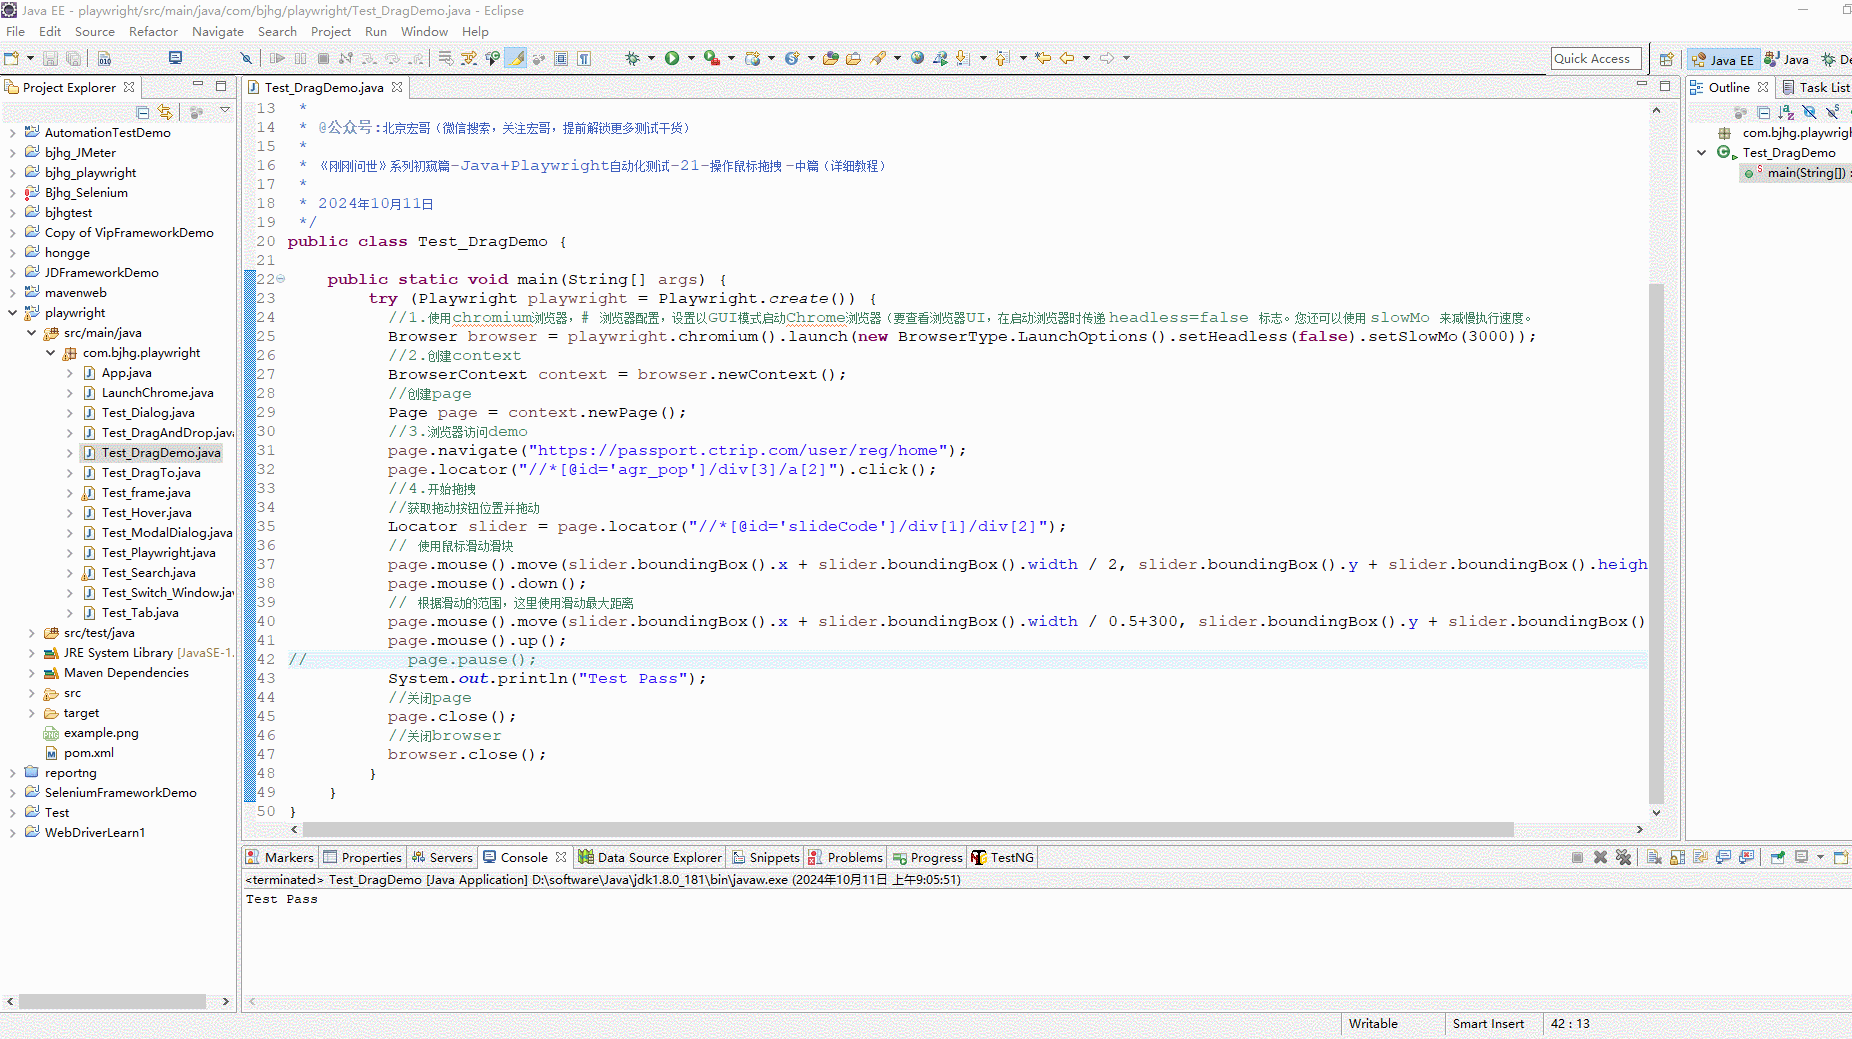Click the Collapse All icon in Outline
The image size is (1852, 1039).
click(x=1763, y=112)
